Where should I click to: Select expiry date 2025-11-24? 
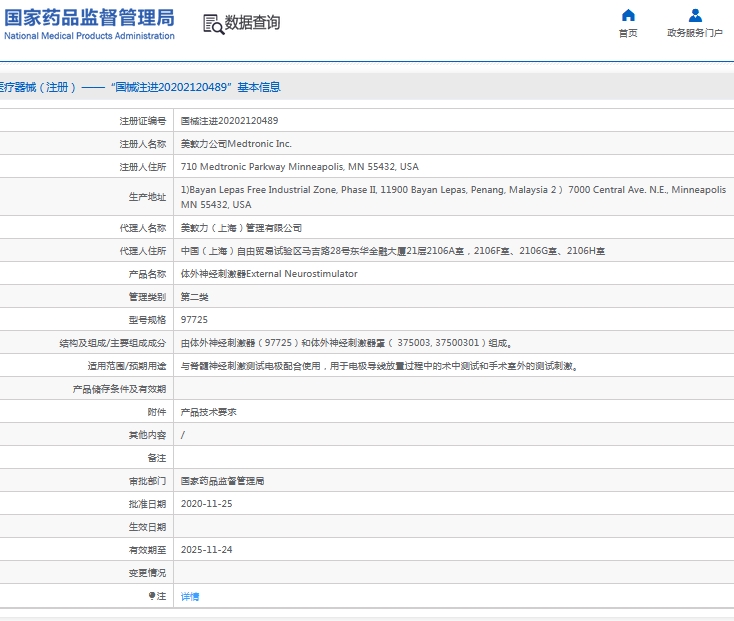coord(206,549)
